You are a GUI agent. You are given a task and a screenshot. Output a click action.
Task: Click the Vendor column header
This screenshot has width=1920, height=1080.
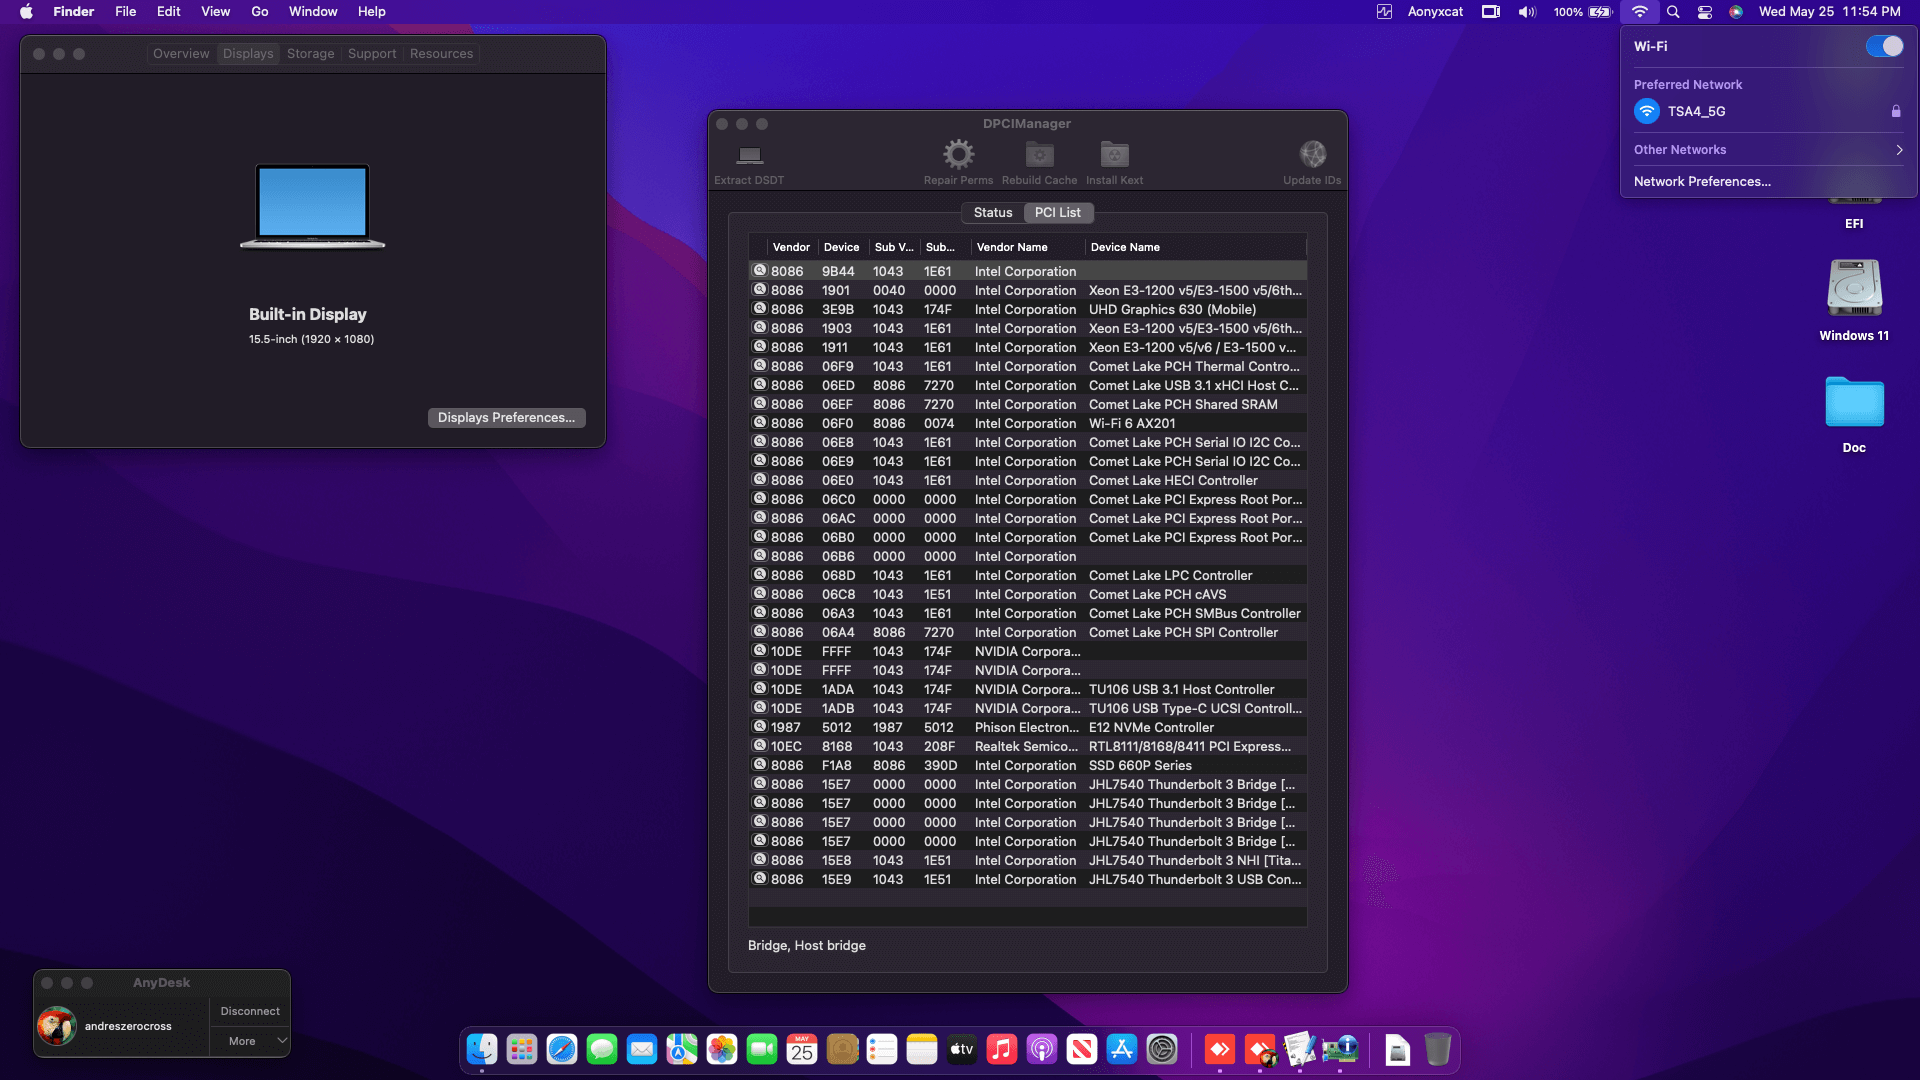tap(791, 247)
